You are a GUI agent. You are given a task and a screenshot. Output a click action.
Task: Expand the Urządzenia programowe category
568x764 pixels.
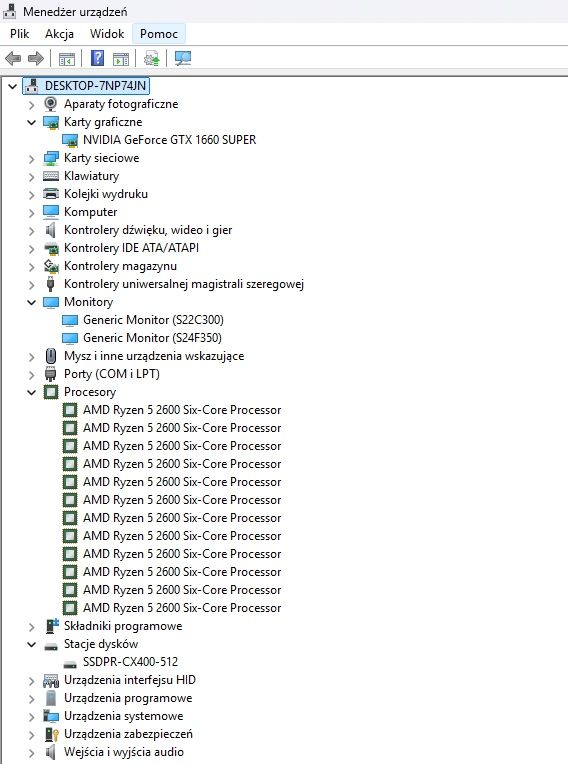(32, 698)
